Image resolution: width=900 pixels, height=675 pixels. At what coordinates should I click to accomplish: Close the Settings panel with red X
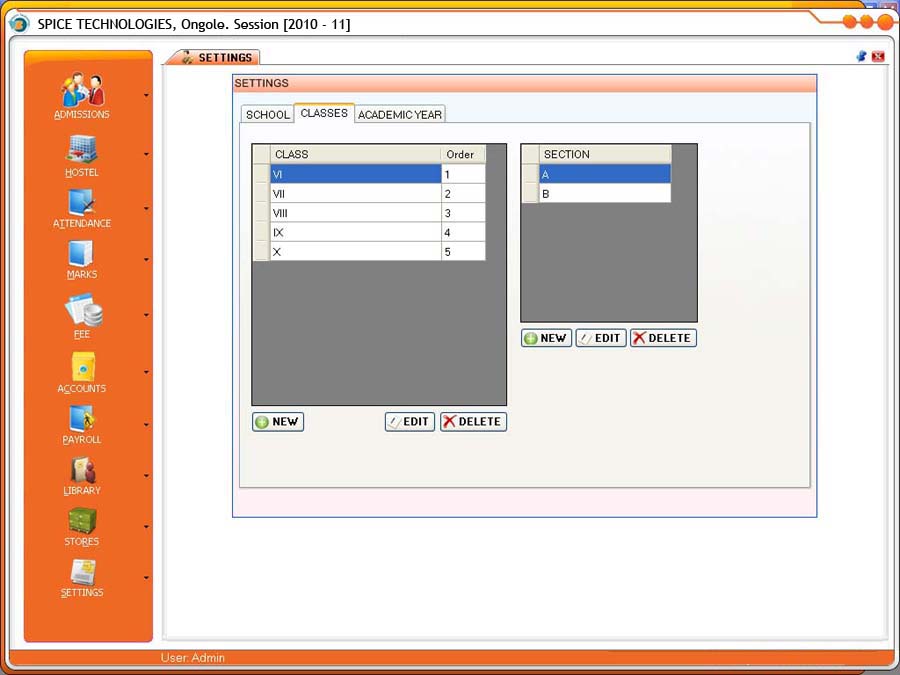pyautogui.click(x=878, y=57)
